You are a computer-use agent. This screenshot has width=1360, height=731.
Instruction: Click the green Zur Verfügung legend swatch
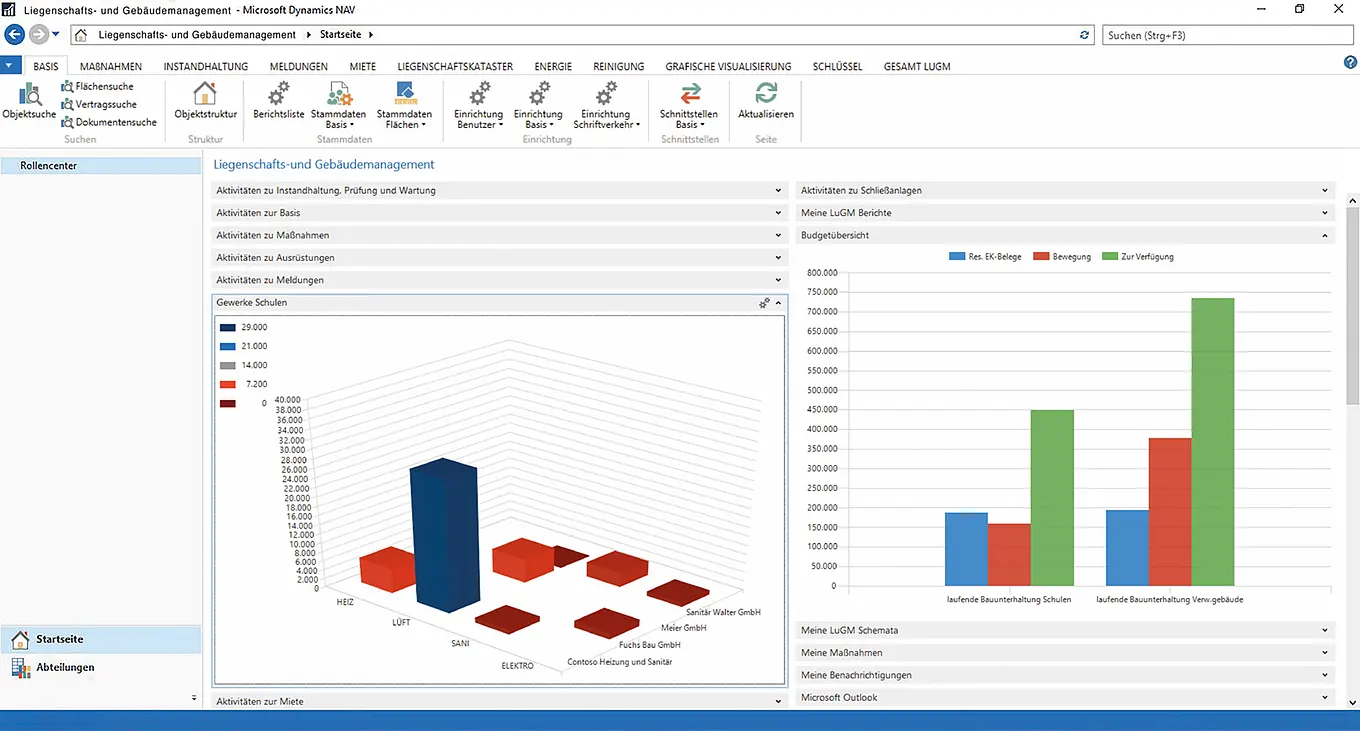coord(1111,257)
